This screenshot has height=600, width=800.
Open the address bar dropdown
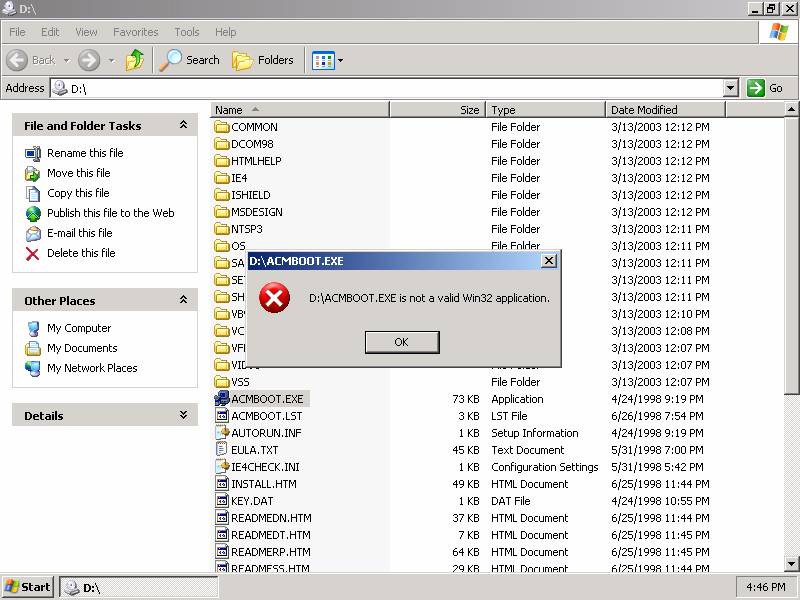(731, 88)
